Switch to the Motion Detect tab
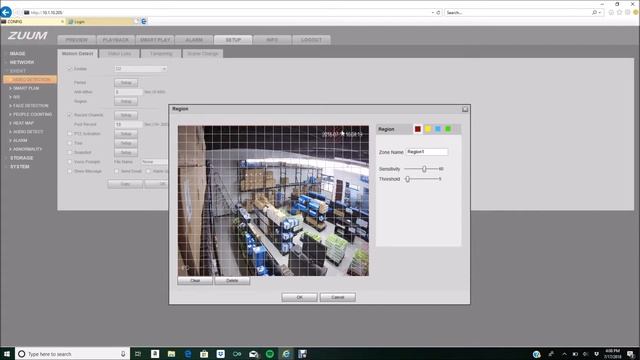 (x=78, y=53)
